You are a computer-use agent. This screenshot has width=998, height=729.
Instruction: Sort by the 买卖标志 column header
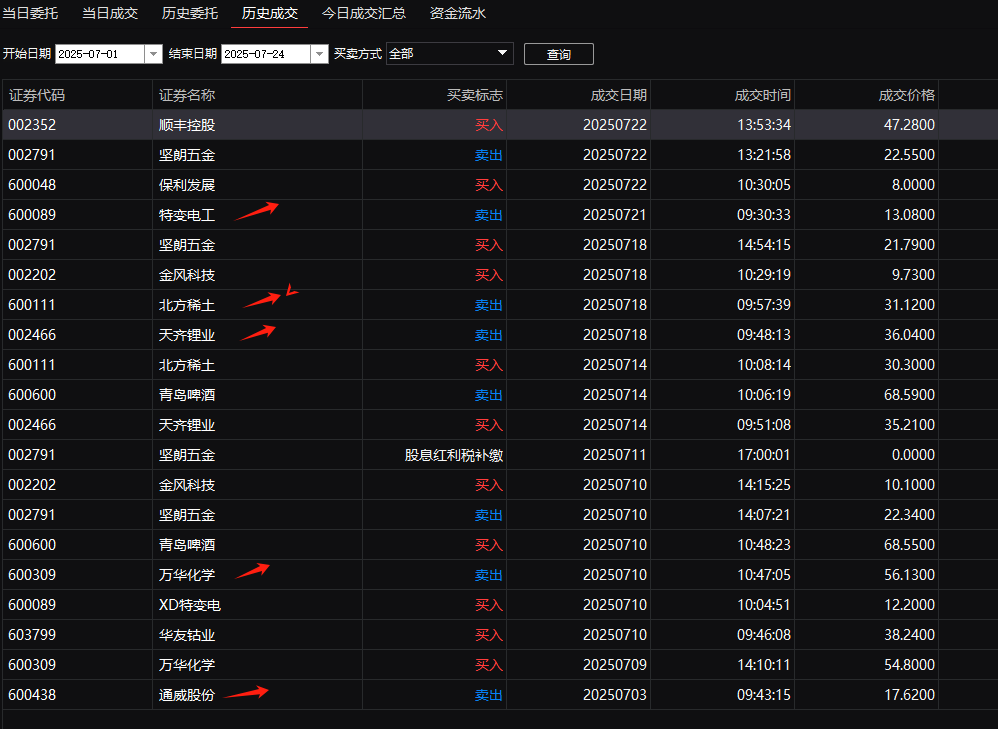[435, 96]
